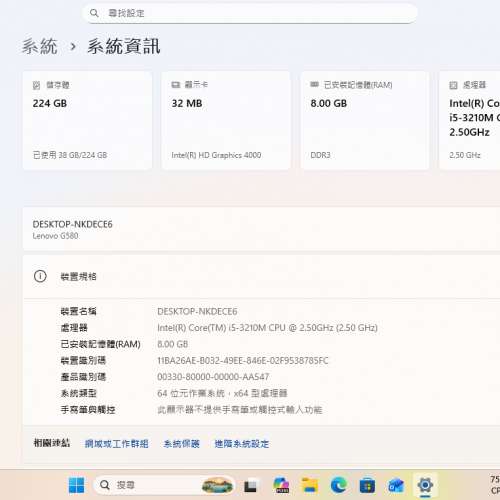Image resolution: width=500 pixels, height=500 pixels.
Task: Click Intel(R) HD Graphics 4000 text
Action: click(216, 155)
